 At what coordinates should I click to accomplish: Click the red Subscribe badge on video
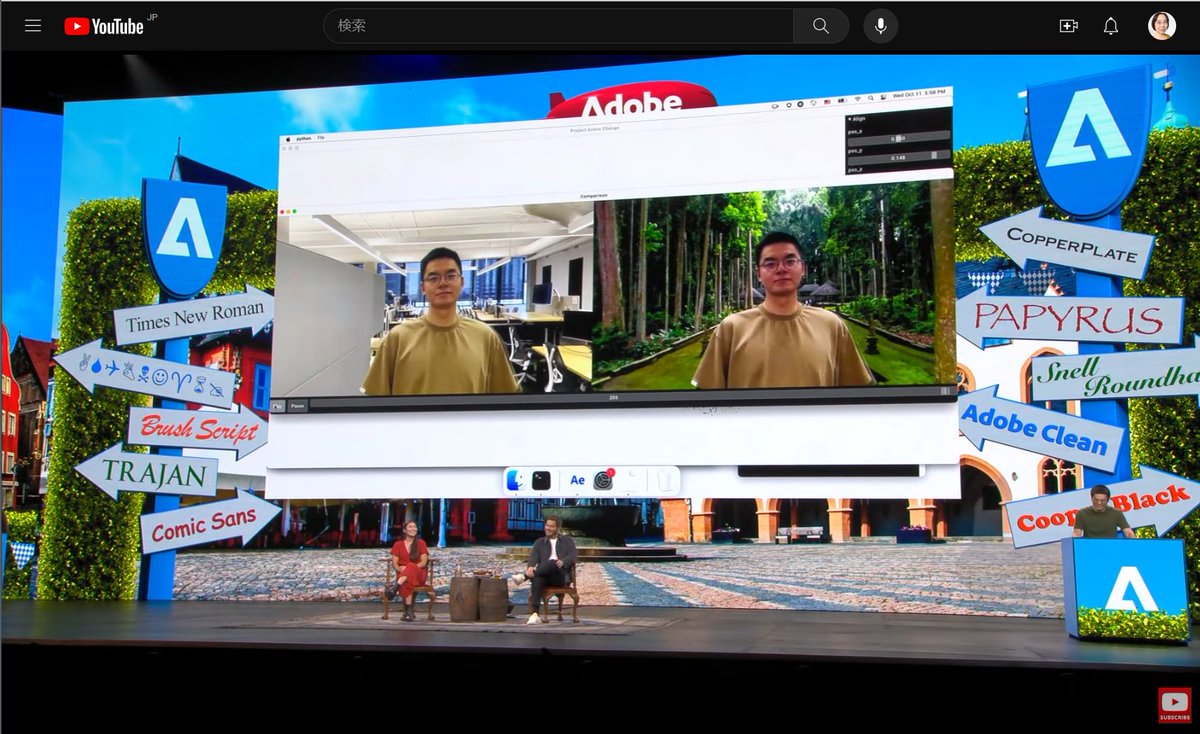pyautogui.click(x=1174, y=703)
